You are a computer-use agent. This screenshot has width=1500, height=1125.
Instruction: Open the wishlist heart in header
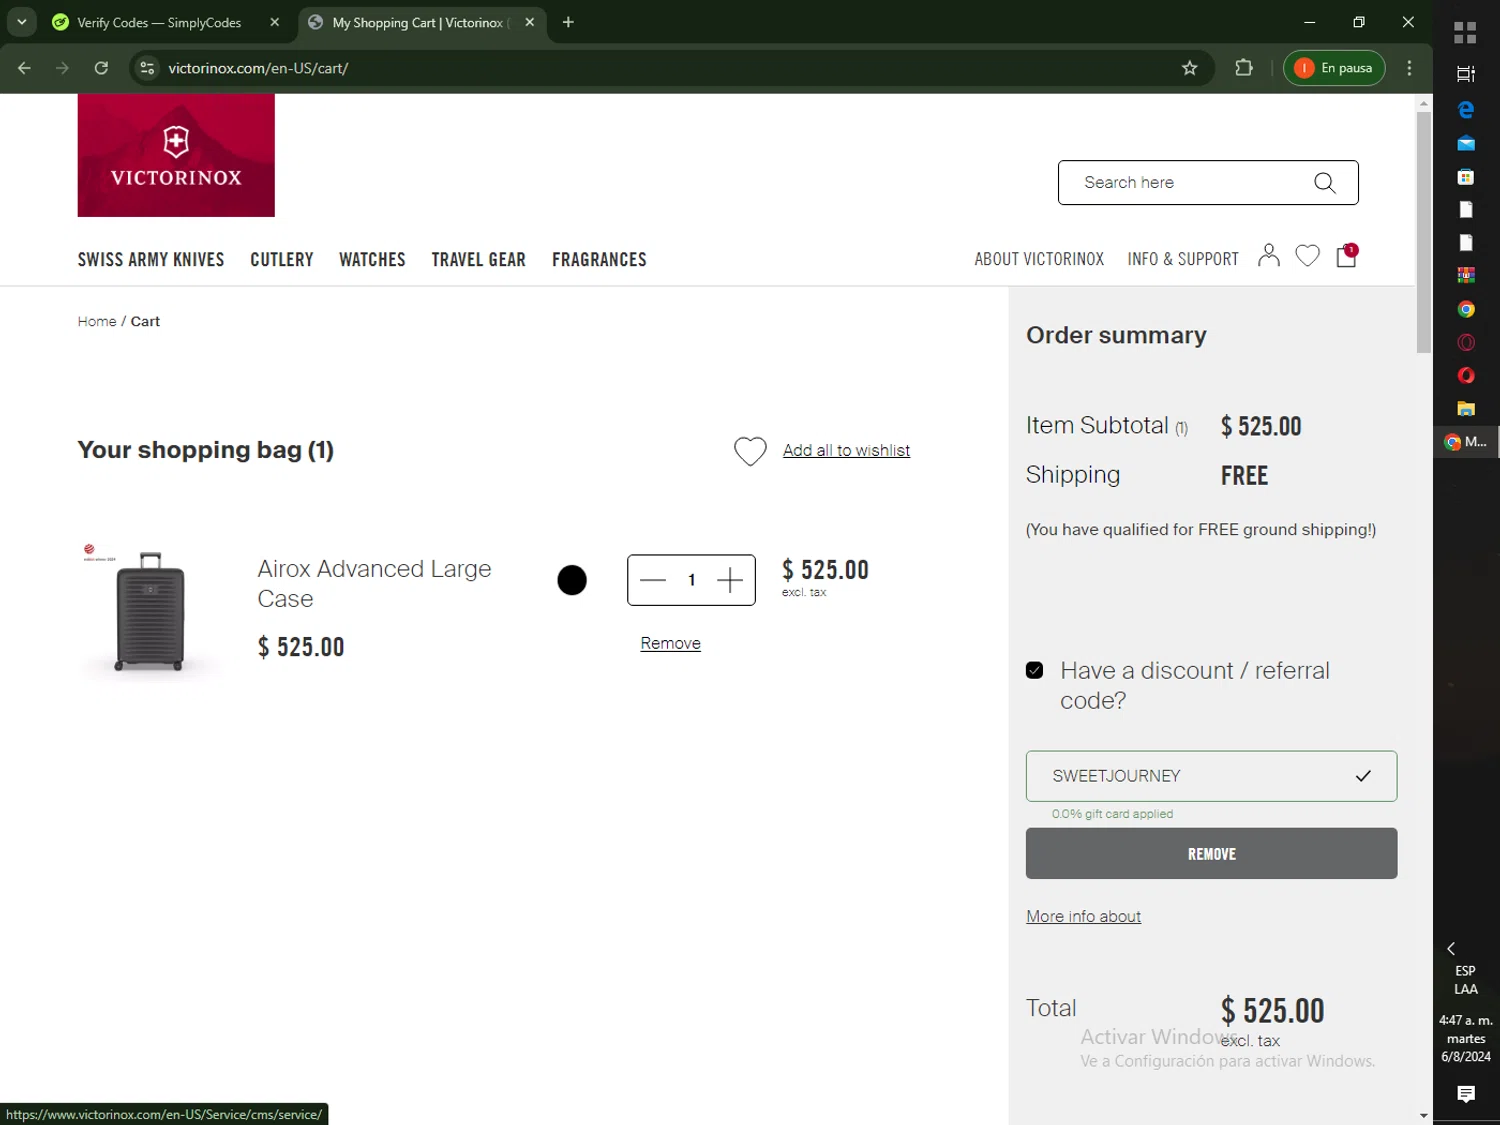[x=1307, y=256]
